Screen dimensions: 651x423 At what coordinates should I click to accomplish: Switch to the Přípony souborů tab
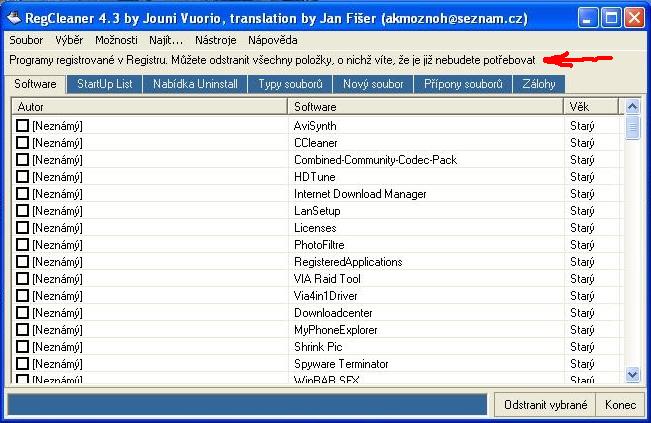(462, 84)
